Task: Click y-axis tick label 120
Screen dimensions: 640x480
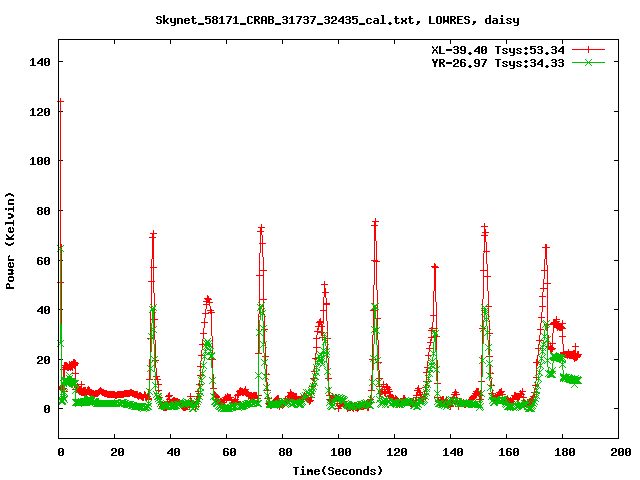Action: coord(40,112)
